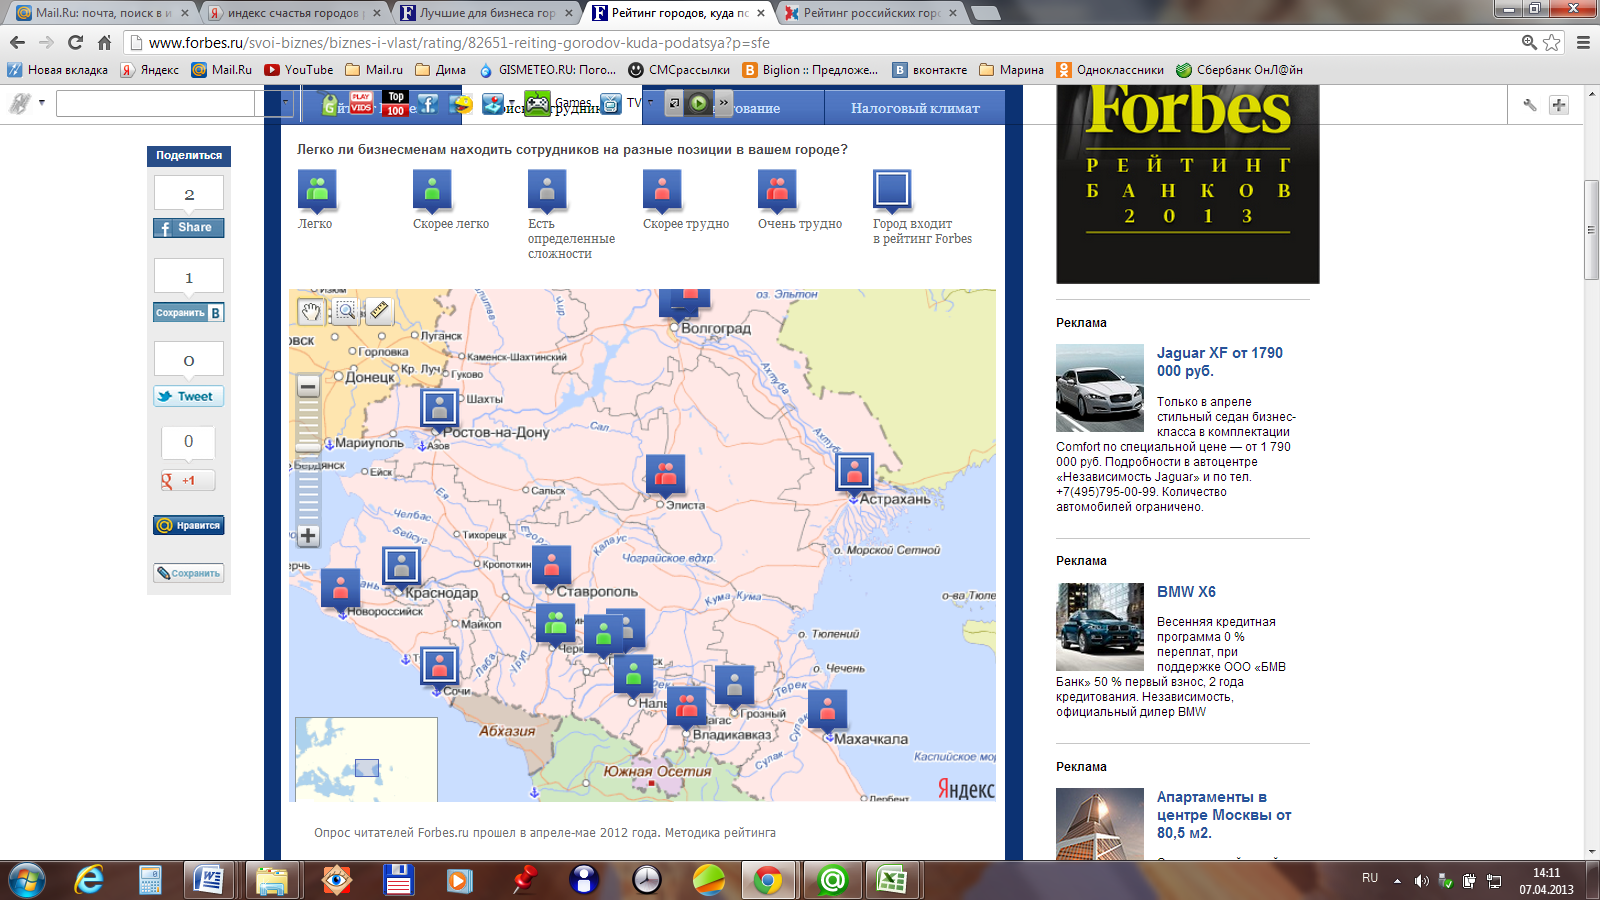Click the Stavropol red map marker
The width and height of the screenshot is (1600, 900).
pyautogui.click(x=551, y=566)
